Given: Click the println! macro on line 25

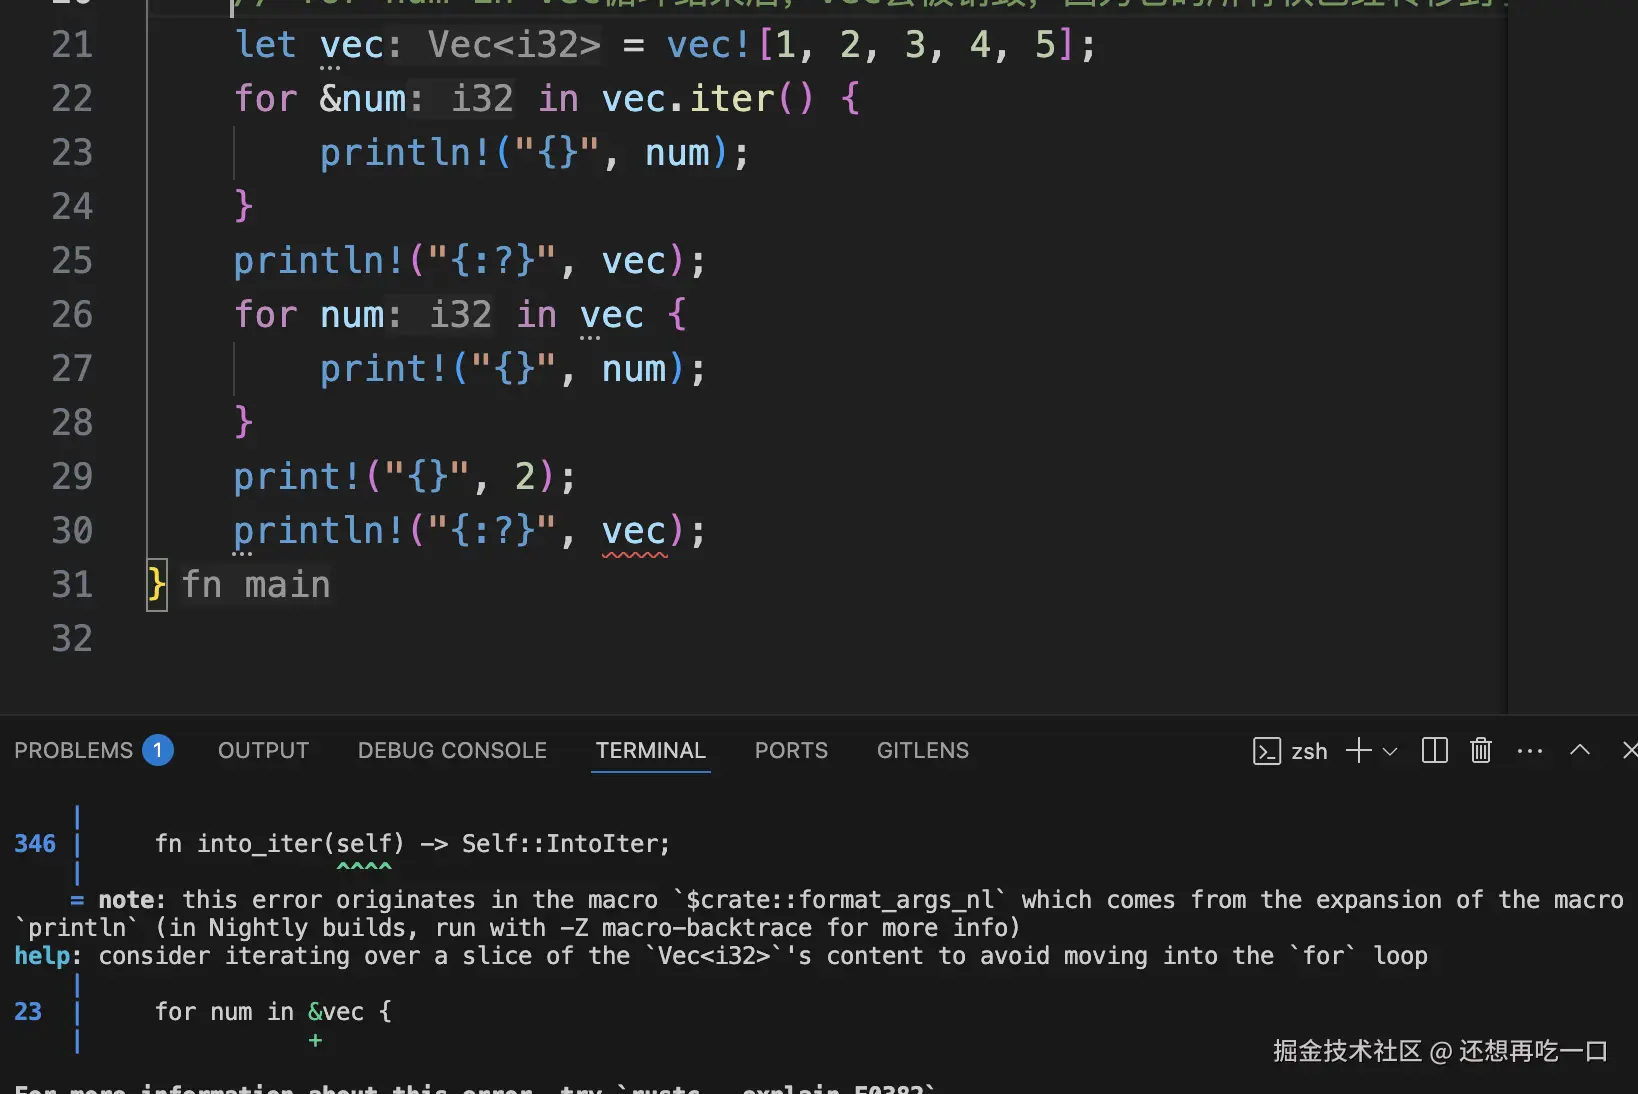Looking at the screenshot, I should [x=319, y=261].
